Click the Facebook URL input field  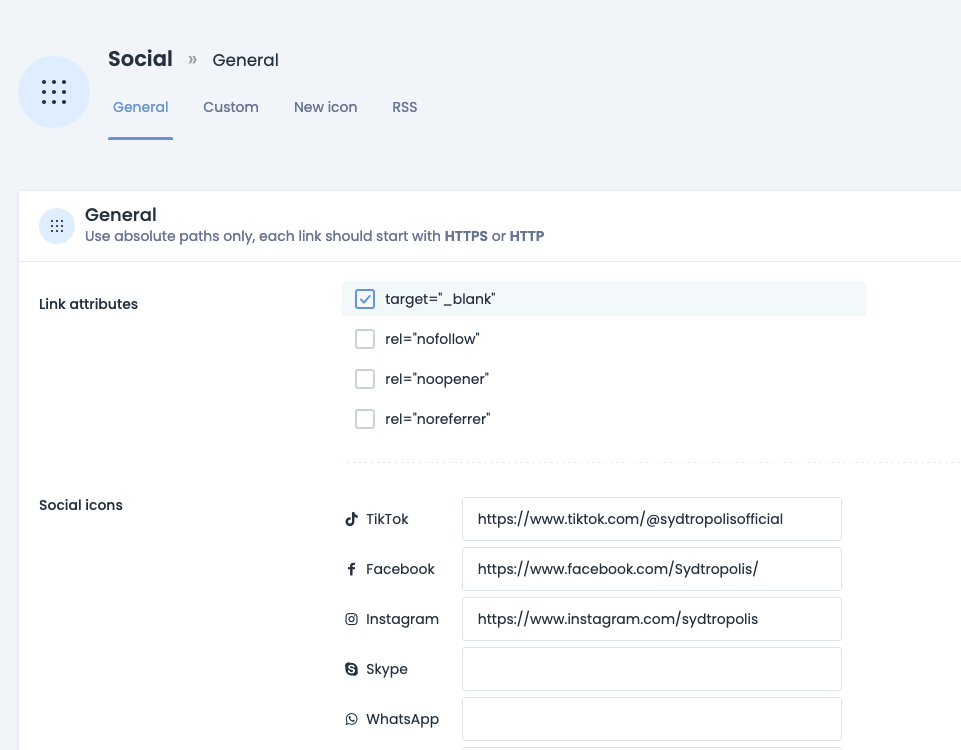click(651, 569)
